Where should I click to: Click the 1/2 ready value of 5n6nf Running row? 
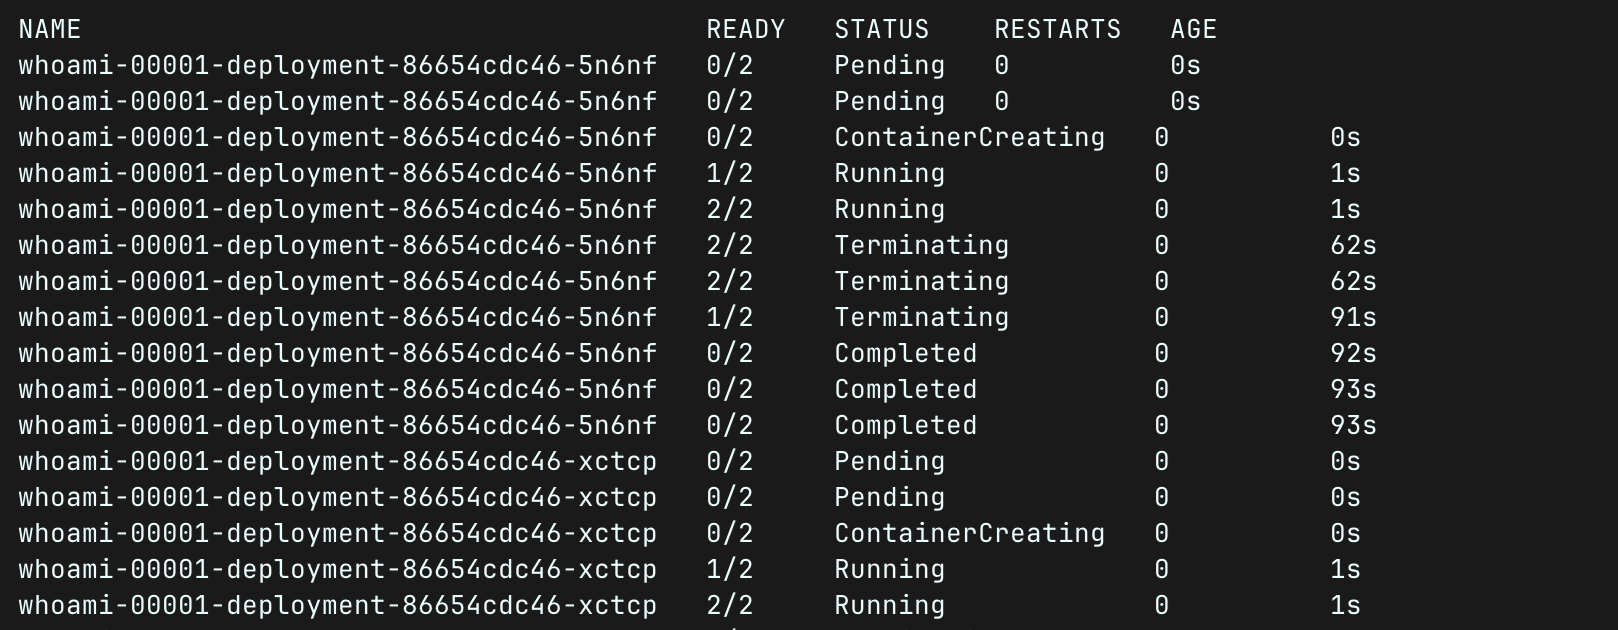[729, 174]
